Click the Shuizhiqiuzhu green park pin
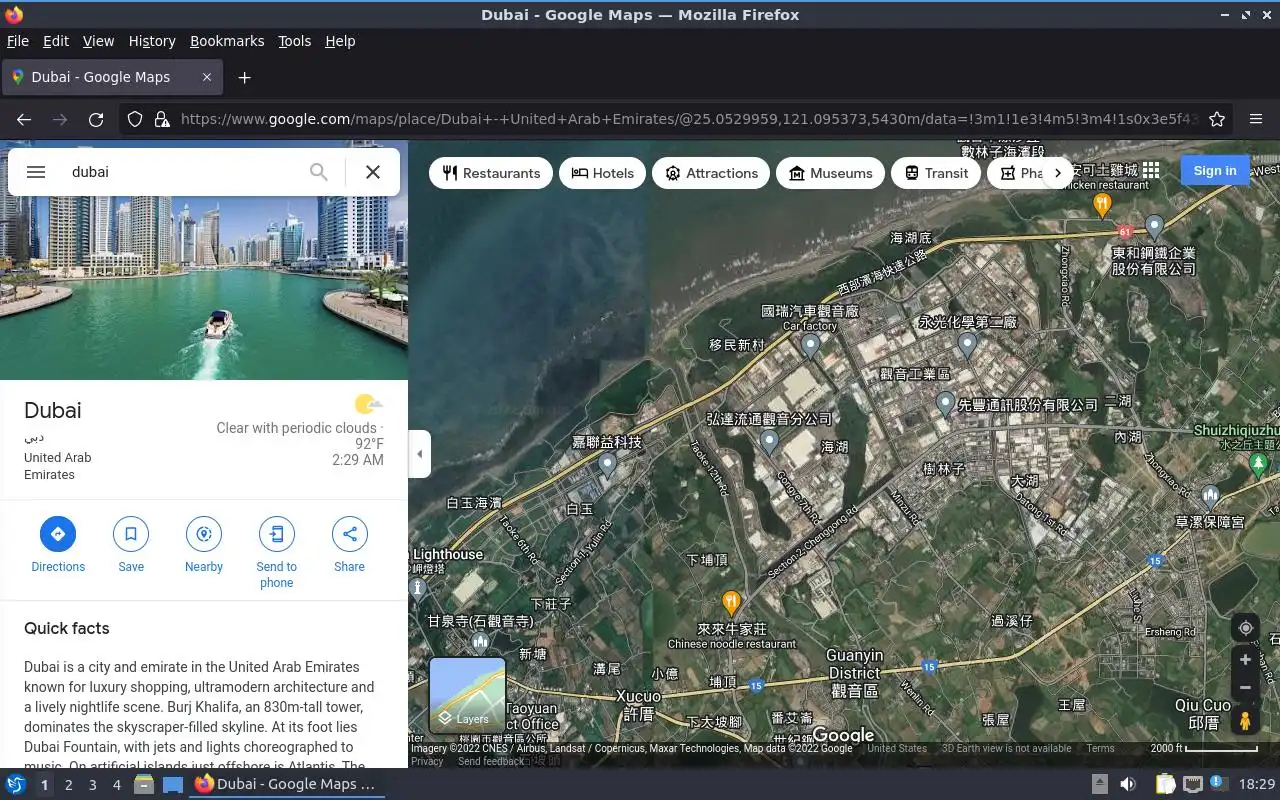 point(1259,466)
